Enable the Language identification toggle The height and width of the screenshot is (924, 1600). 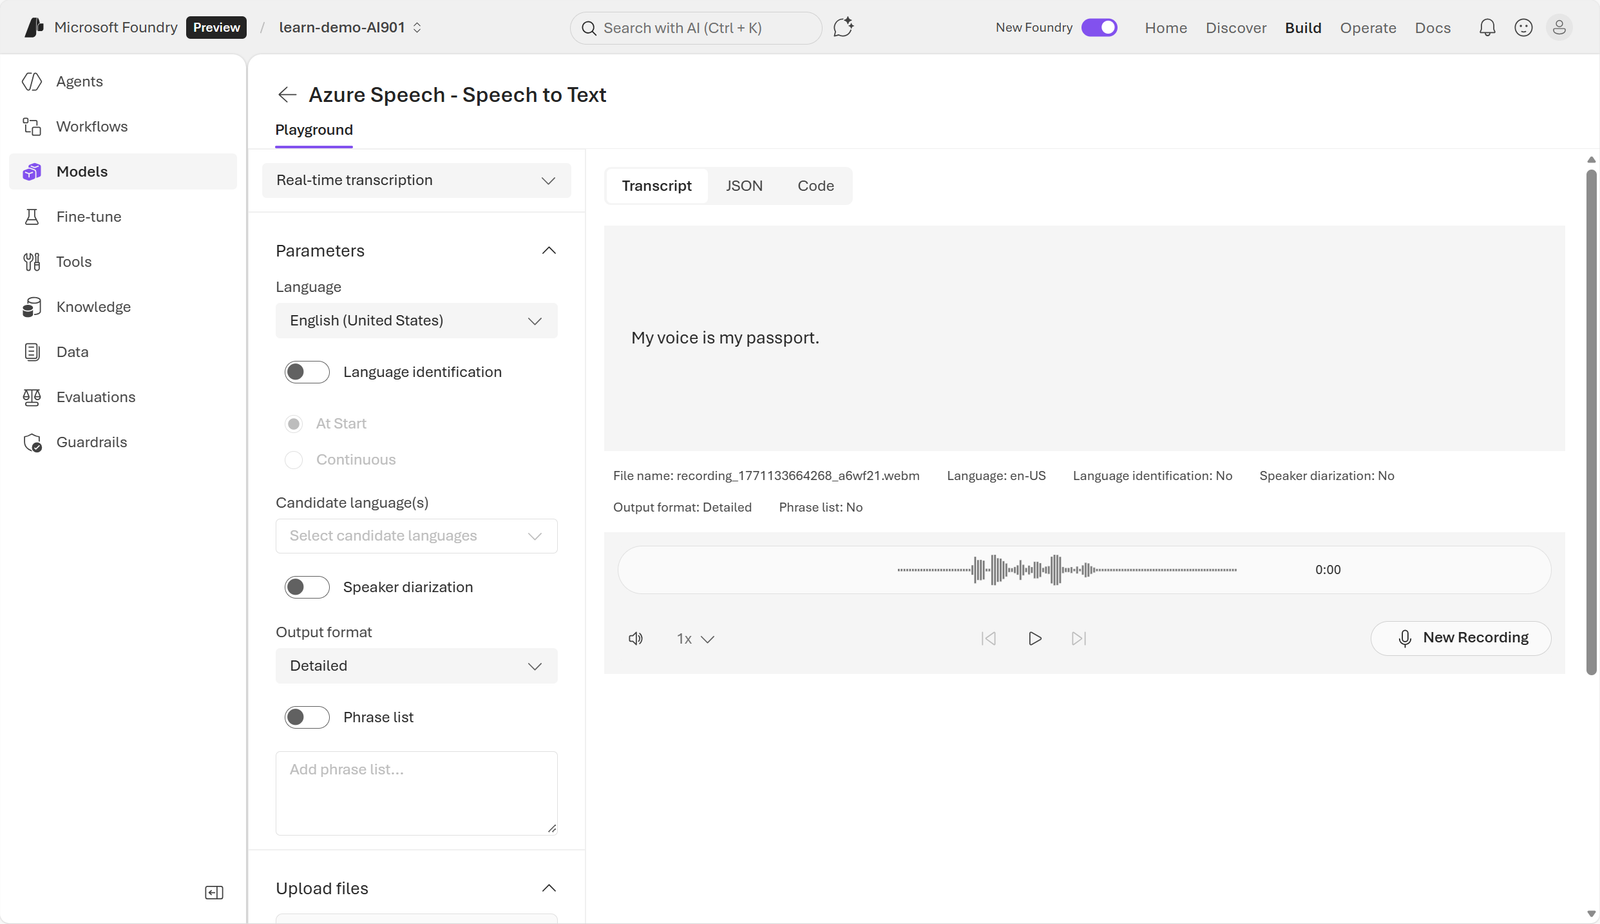click(307, 372)
